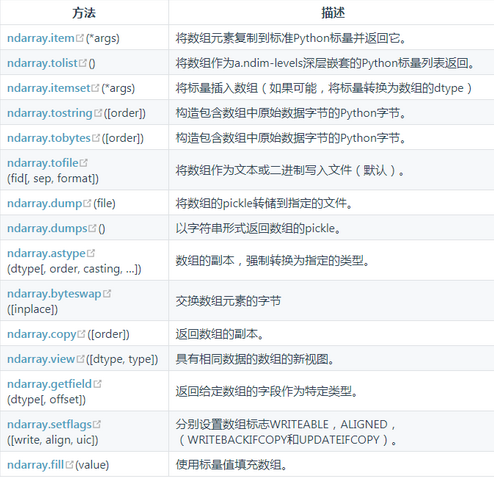The height and width of the screenshot is (477, 494).
Task: Open the ndarray.copy method link
Action: [x=42, y=334]
